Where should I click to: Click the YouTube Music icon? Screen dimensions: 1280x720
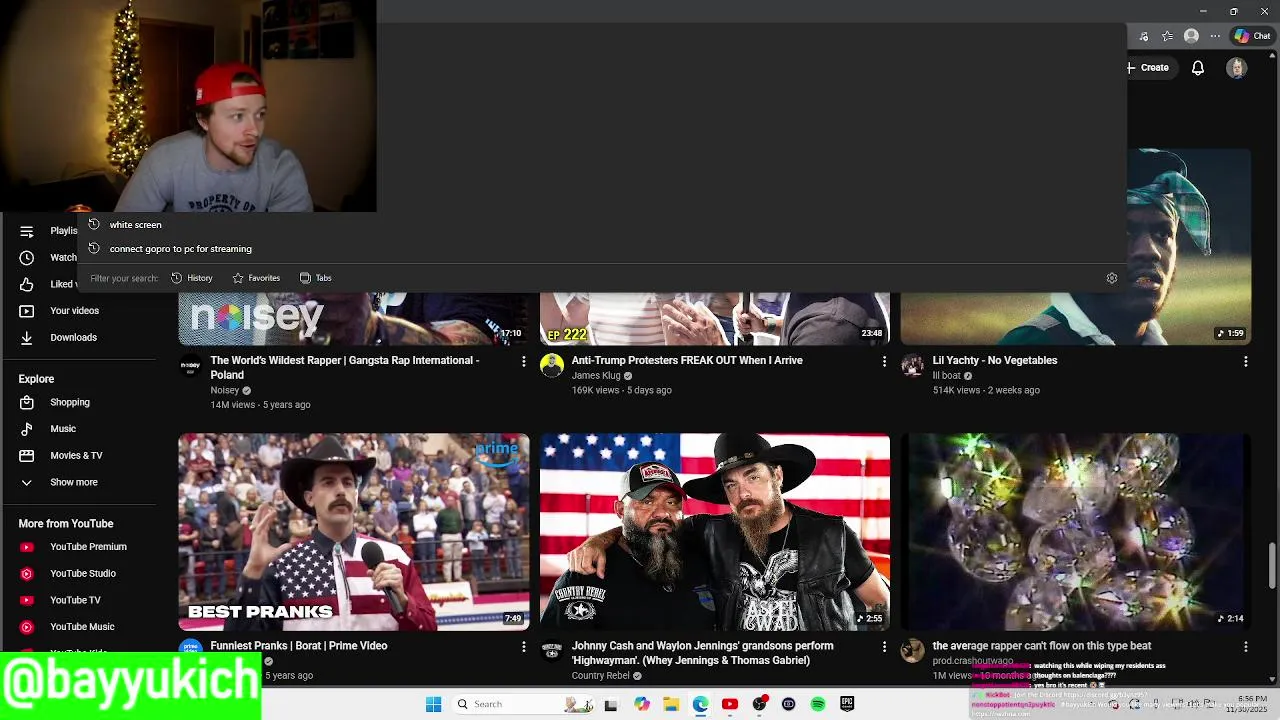click(27, 627)
